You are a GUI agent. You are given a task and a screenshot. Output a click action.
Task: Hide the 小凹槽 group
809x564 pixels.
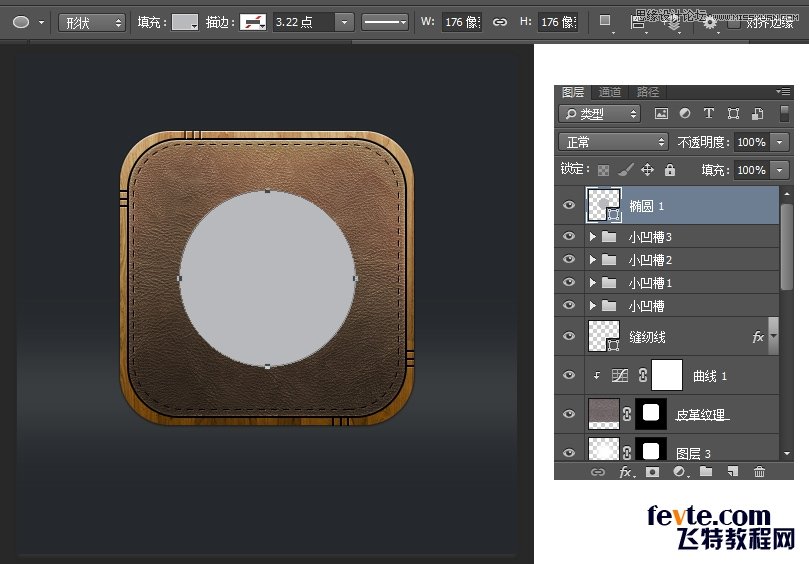pos(569,305)
